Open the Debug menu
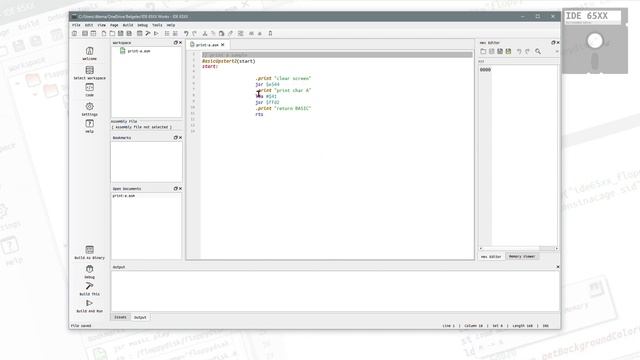640x360 pixels. click(x=142, y=25)
